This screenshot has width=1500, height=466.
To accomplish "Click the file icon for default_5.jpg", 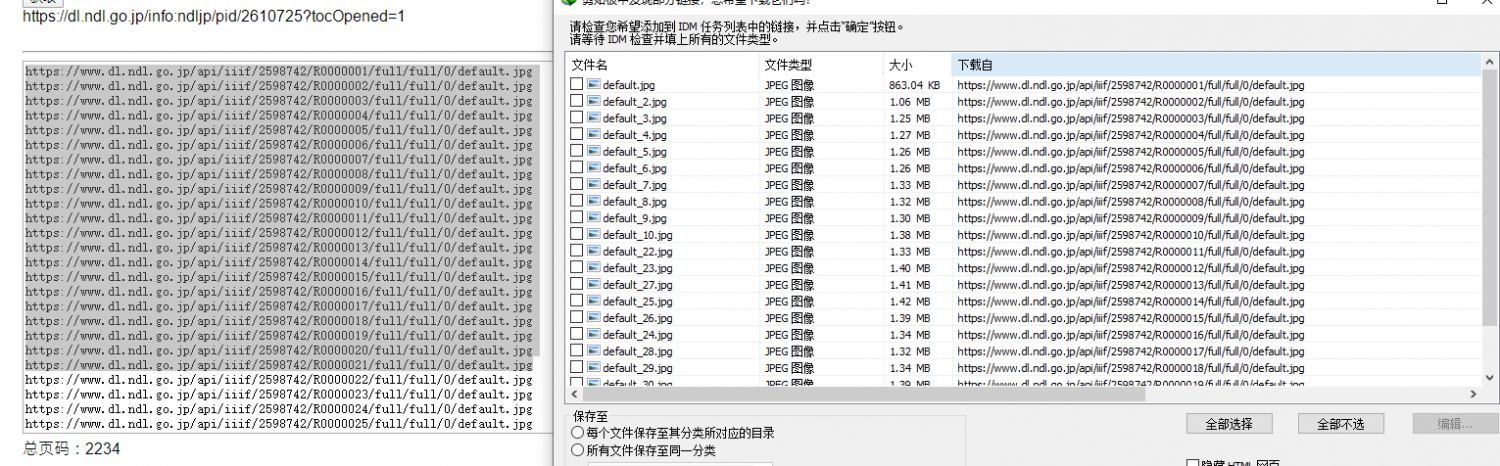I will pos(593,152).
